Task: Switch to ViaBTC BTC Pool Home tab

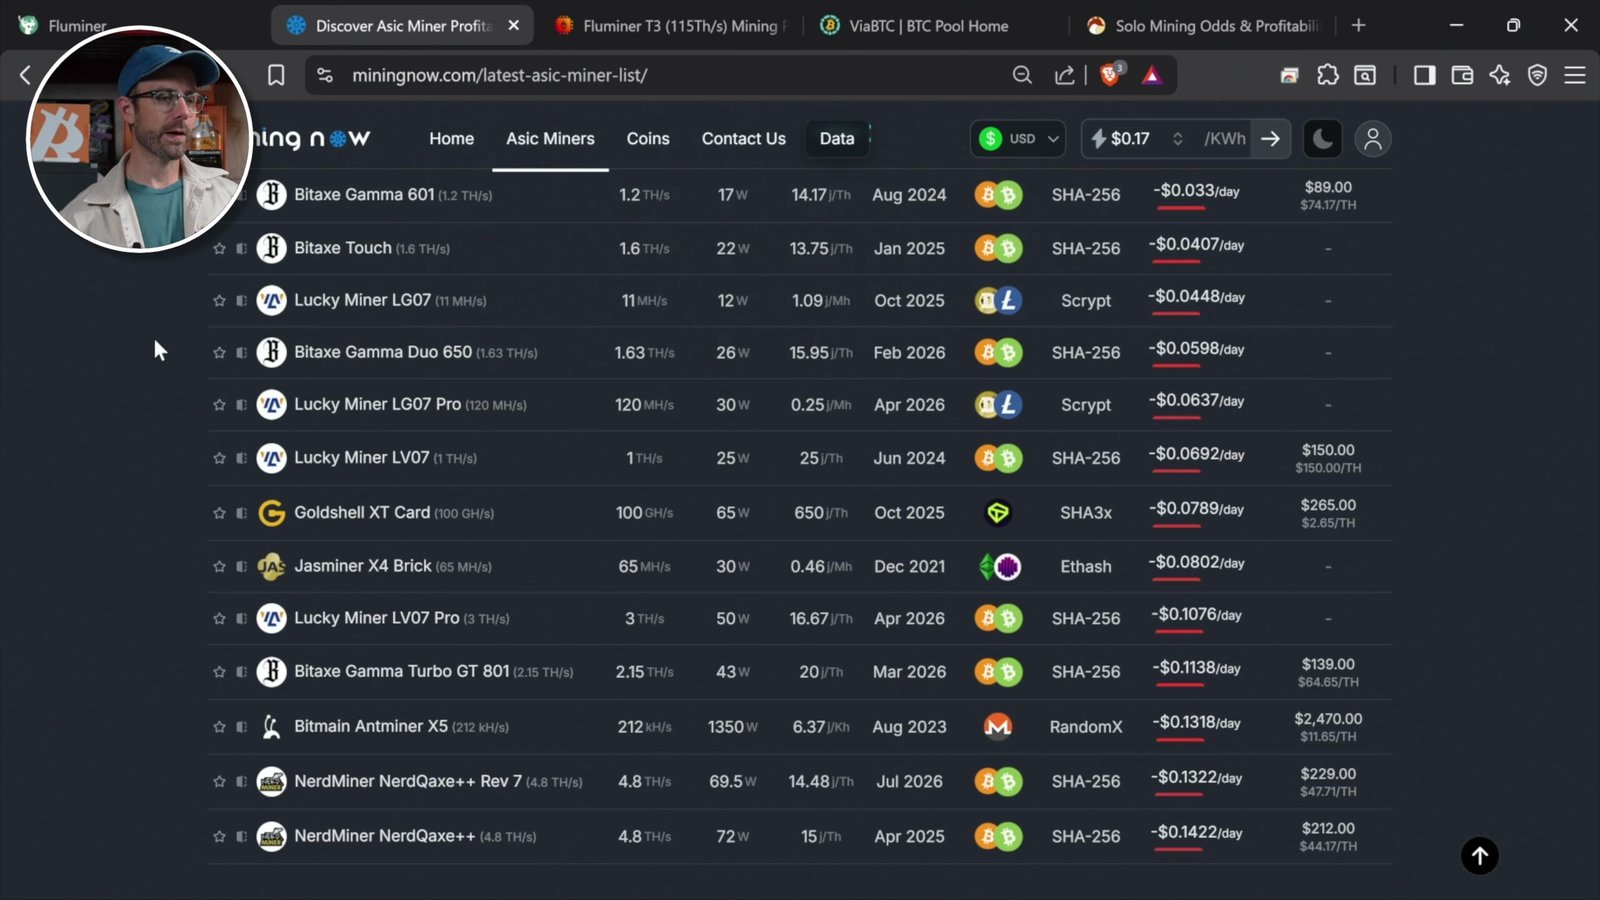Action: point(929,26)
